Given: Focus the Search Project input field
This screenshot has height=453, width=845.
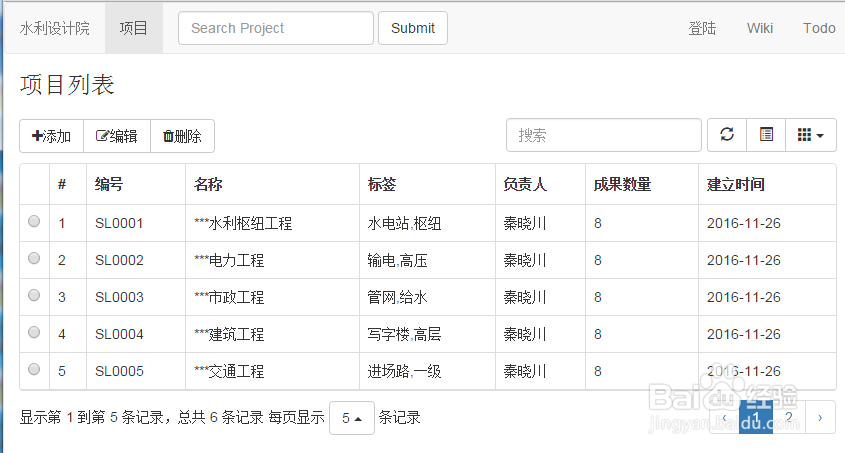Looking at the screenshot, I should coord(276,28).
